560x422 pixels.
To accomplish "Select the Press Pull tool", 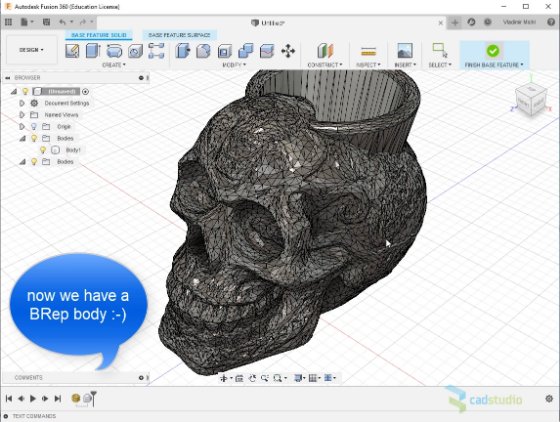I will pos(183,51).
